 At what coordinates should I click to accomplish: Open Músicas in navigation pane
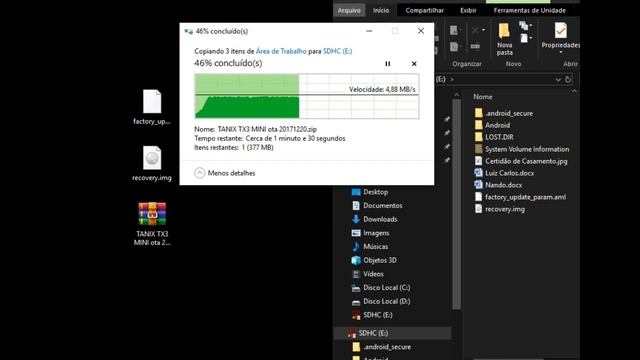coord(370,247)
